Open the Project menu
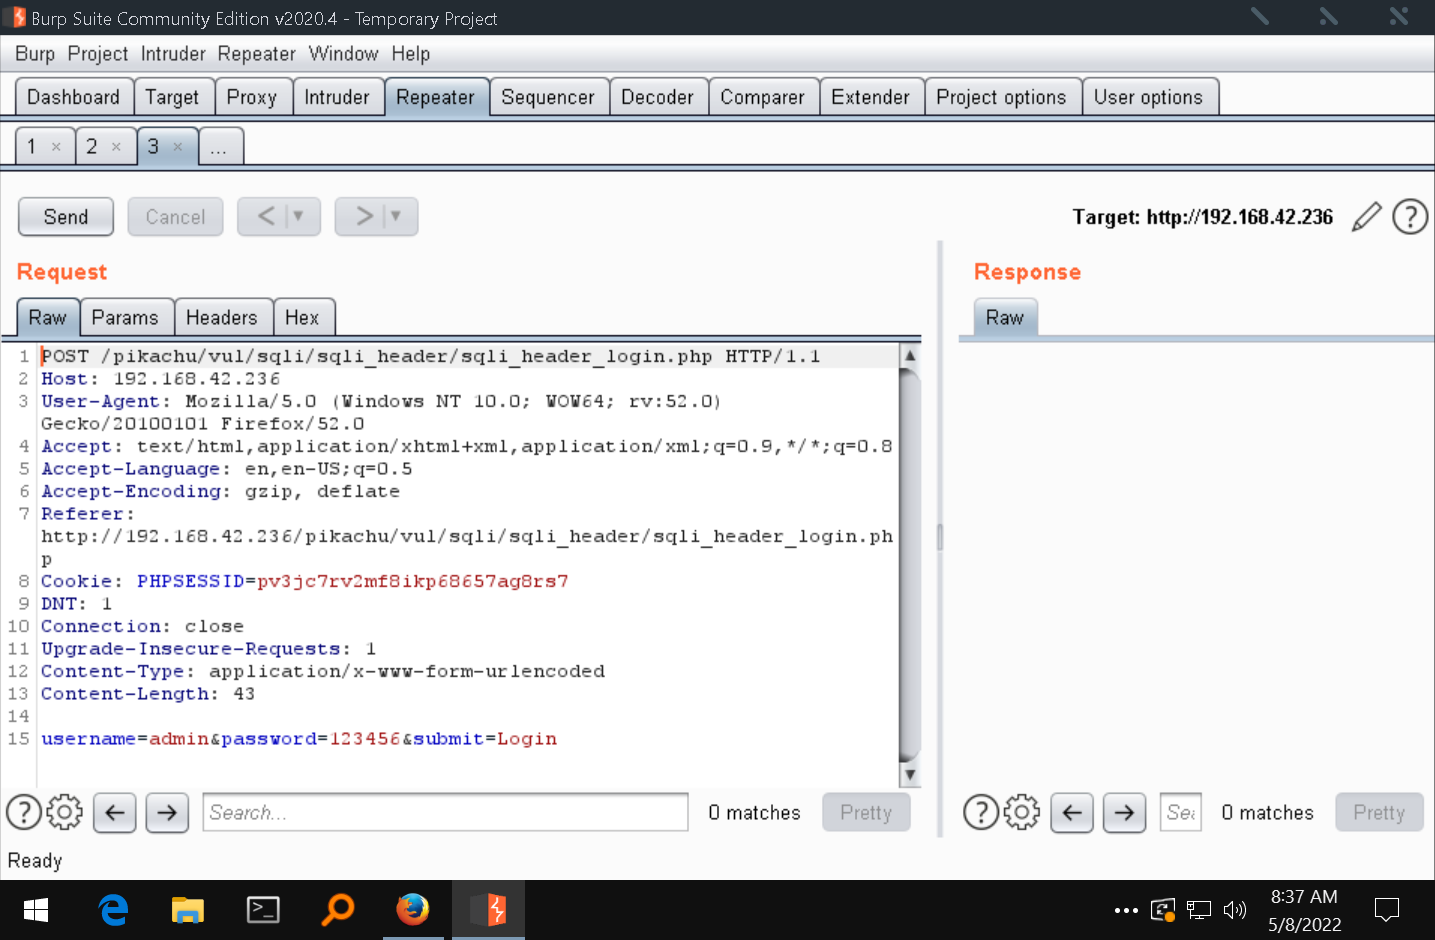The width and height of the screenshot is (1435, 940). click(97, 54)
